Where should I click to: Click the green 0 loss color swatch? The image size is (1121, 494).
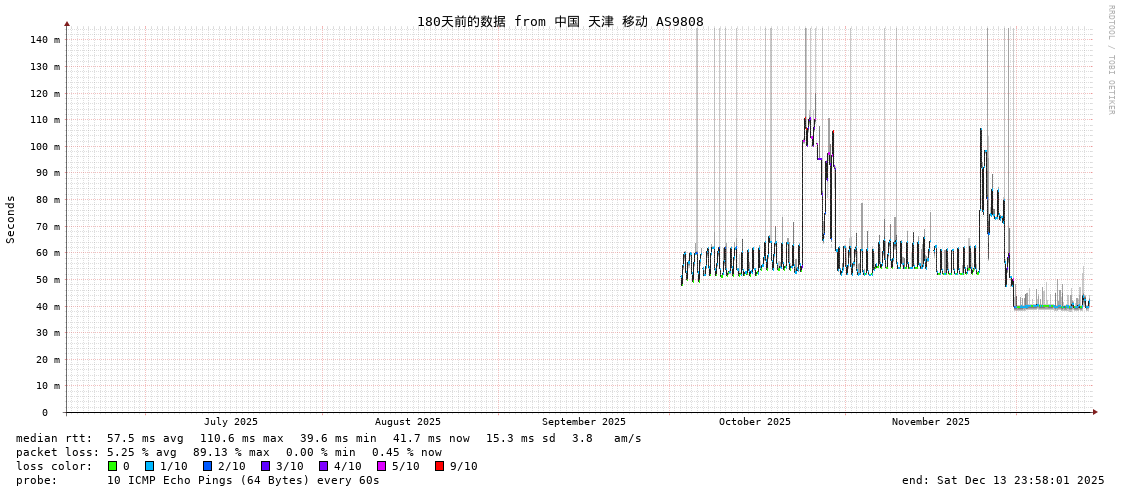113,466
